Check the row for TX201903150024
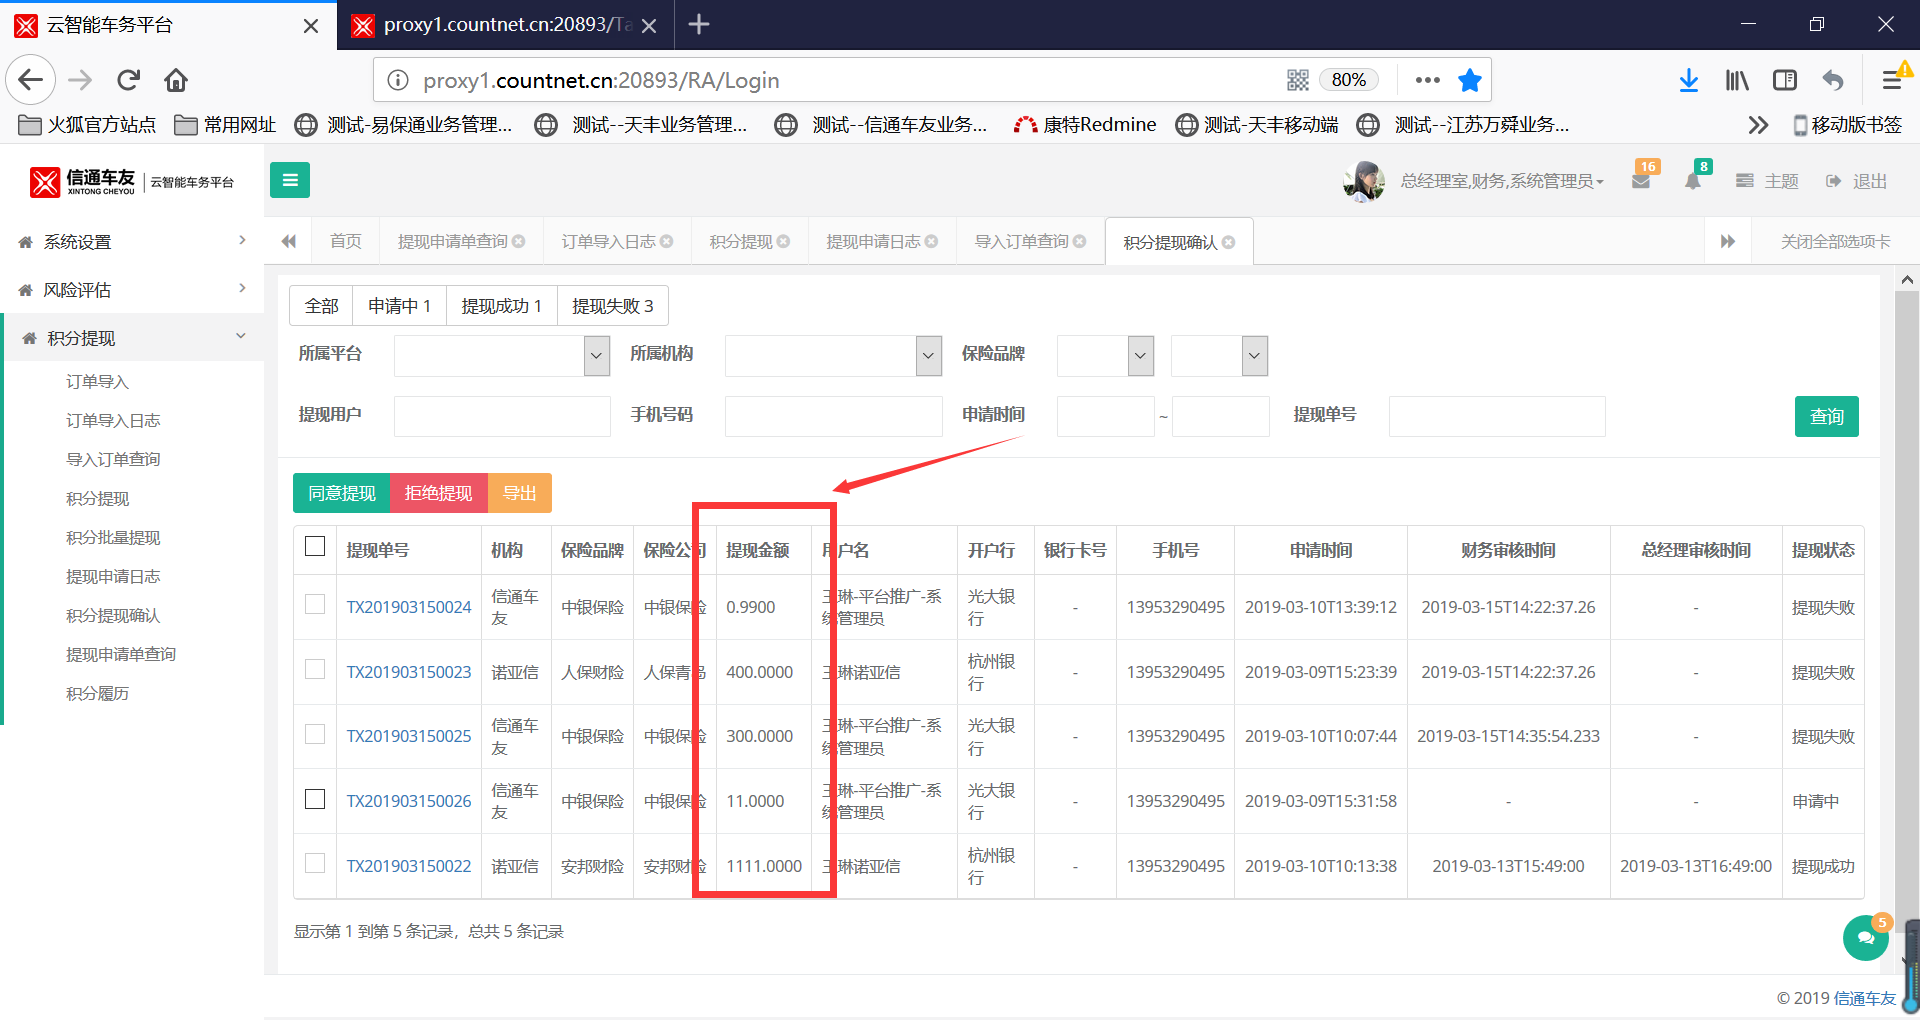1920x1020 pixels. click(315, 605)
